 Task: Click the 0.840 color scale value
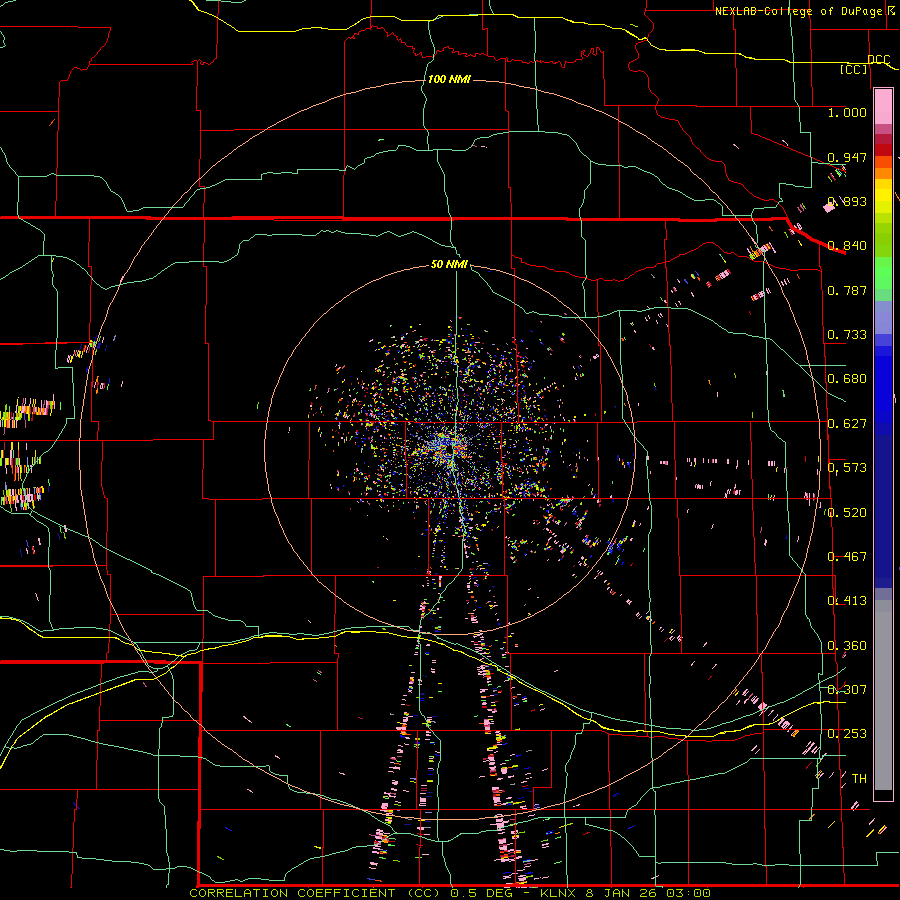click(847, 246)
